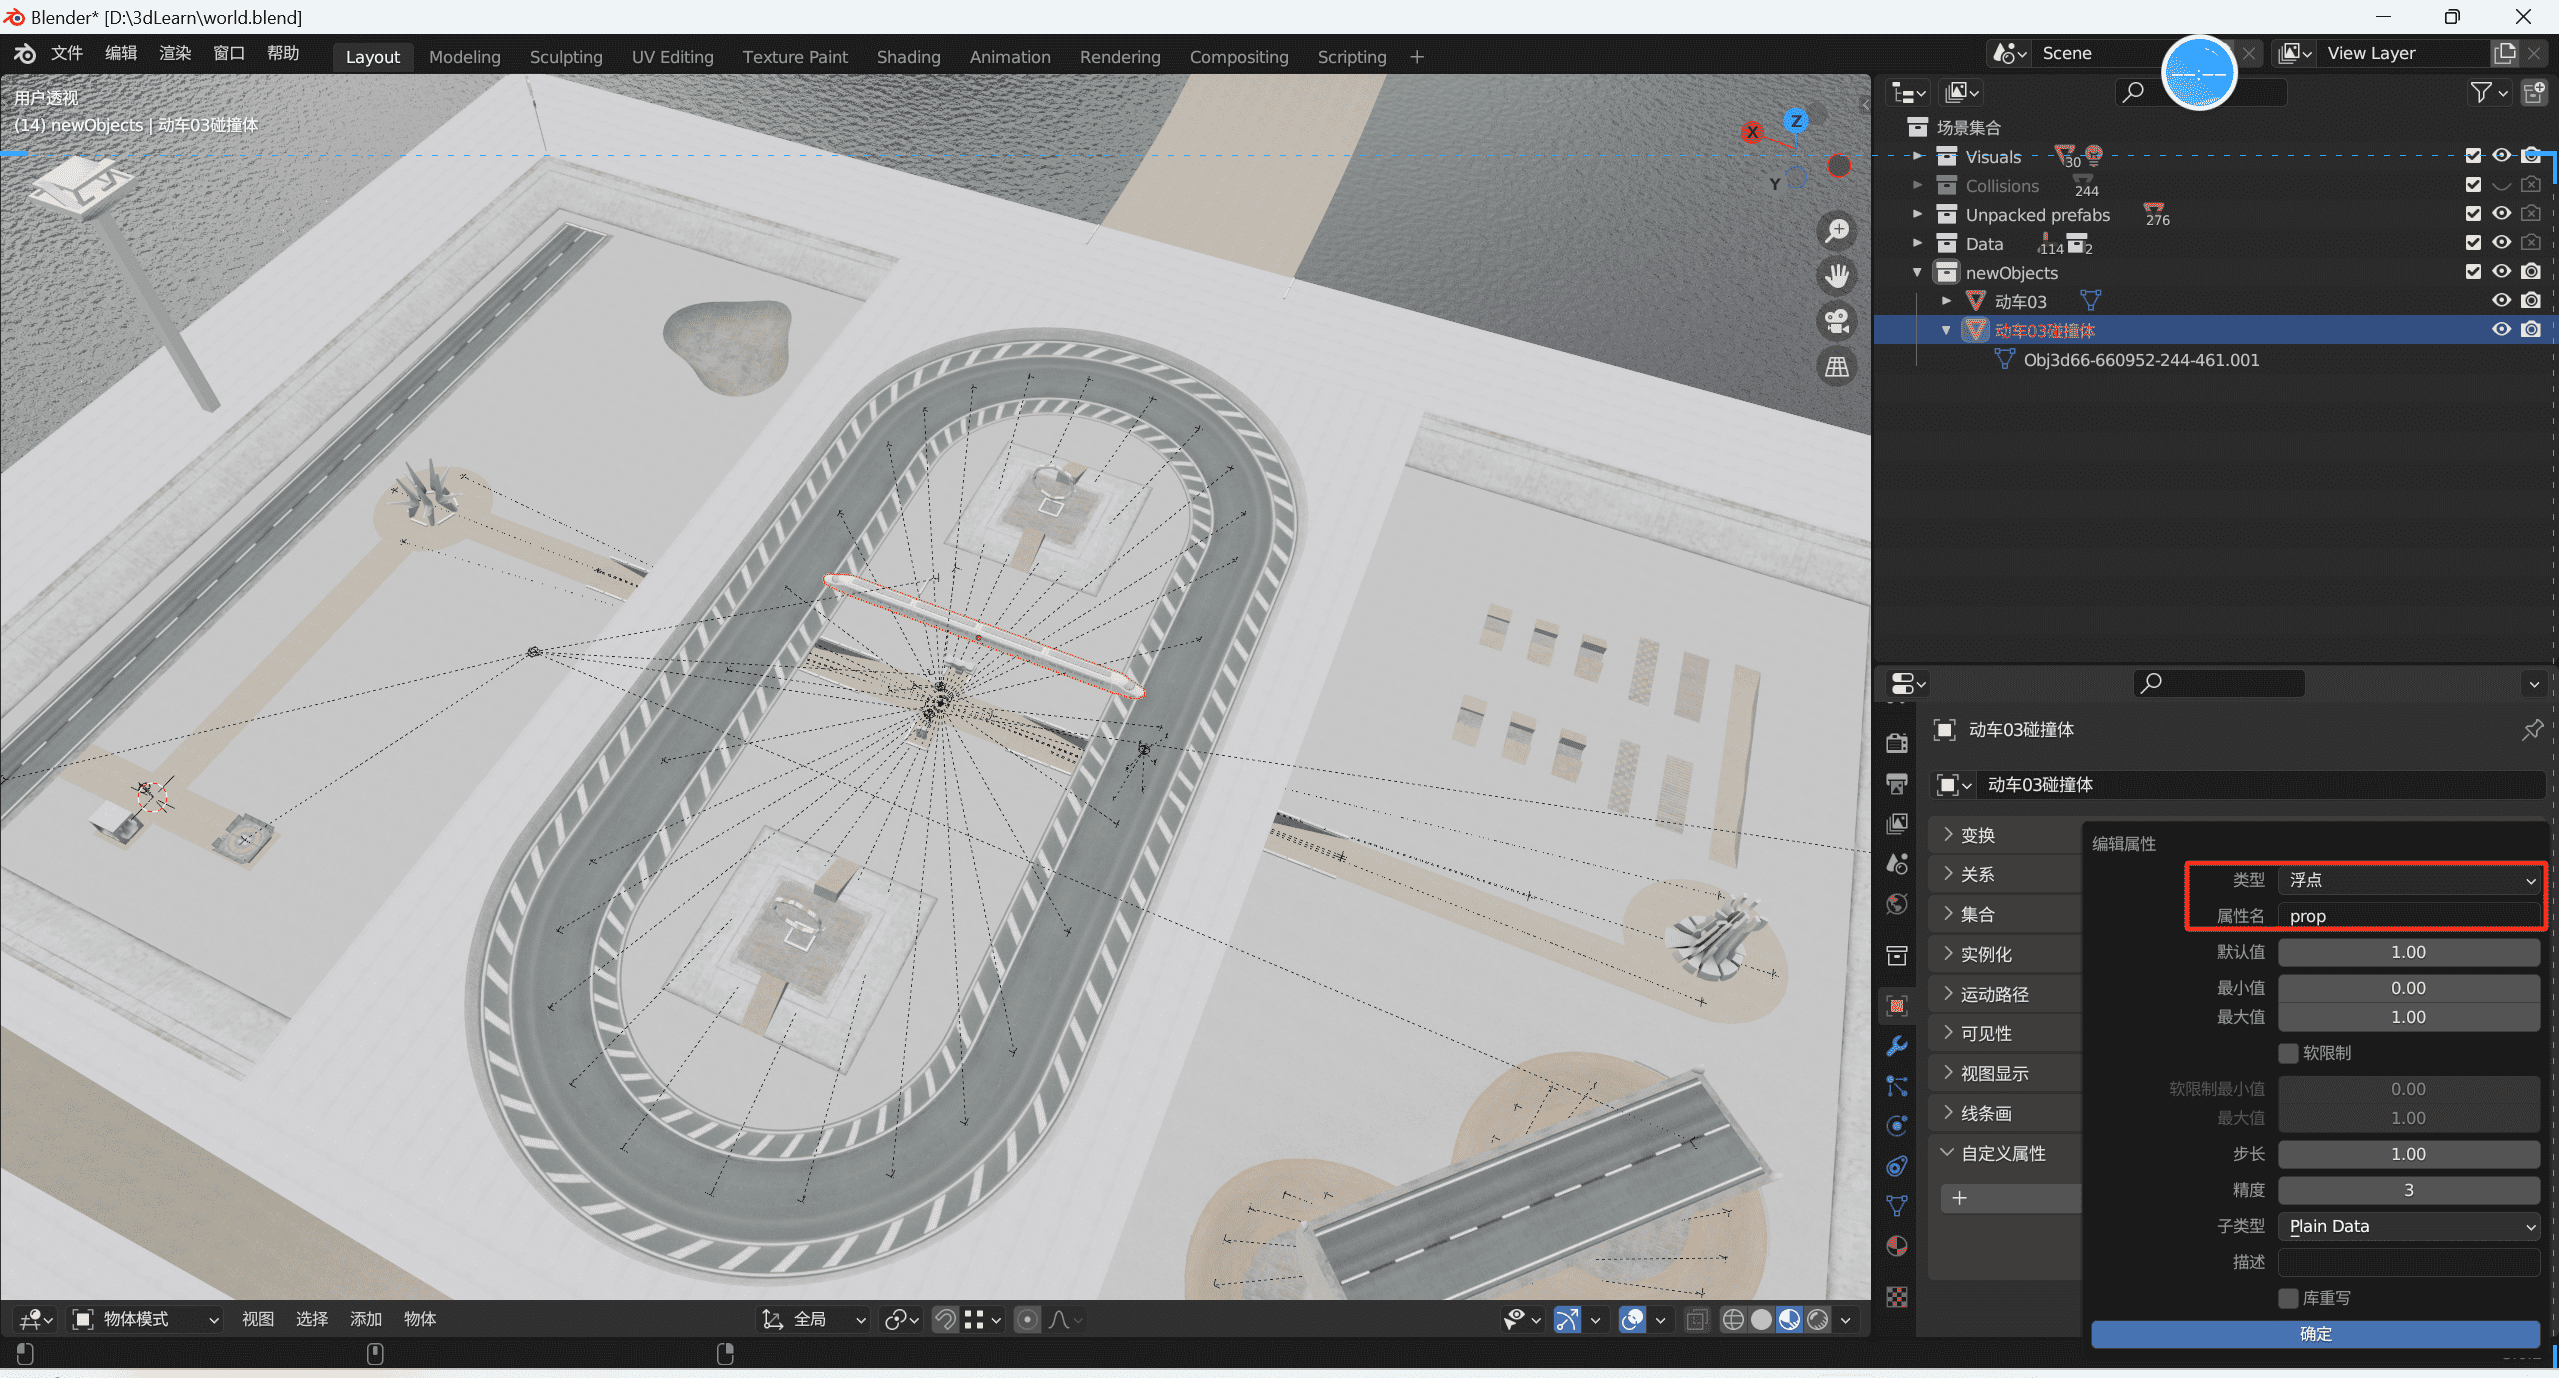Open the 渲染 menu
Screen dimensions: 2559x1378
[x=175, y=54]
